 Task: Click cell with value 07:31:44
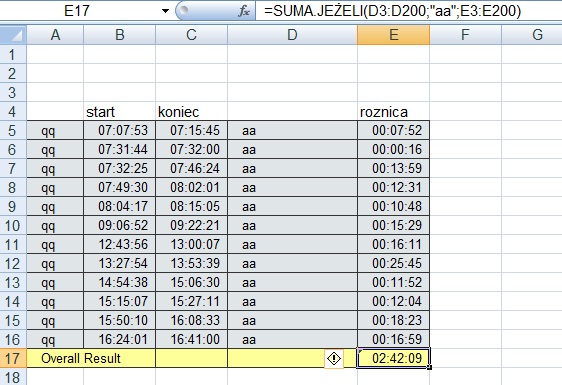[120, 149]
